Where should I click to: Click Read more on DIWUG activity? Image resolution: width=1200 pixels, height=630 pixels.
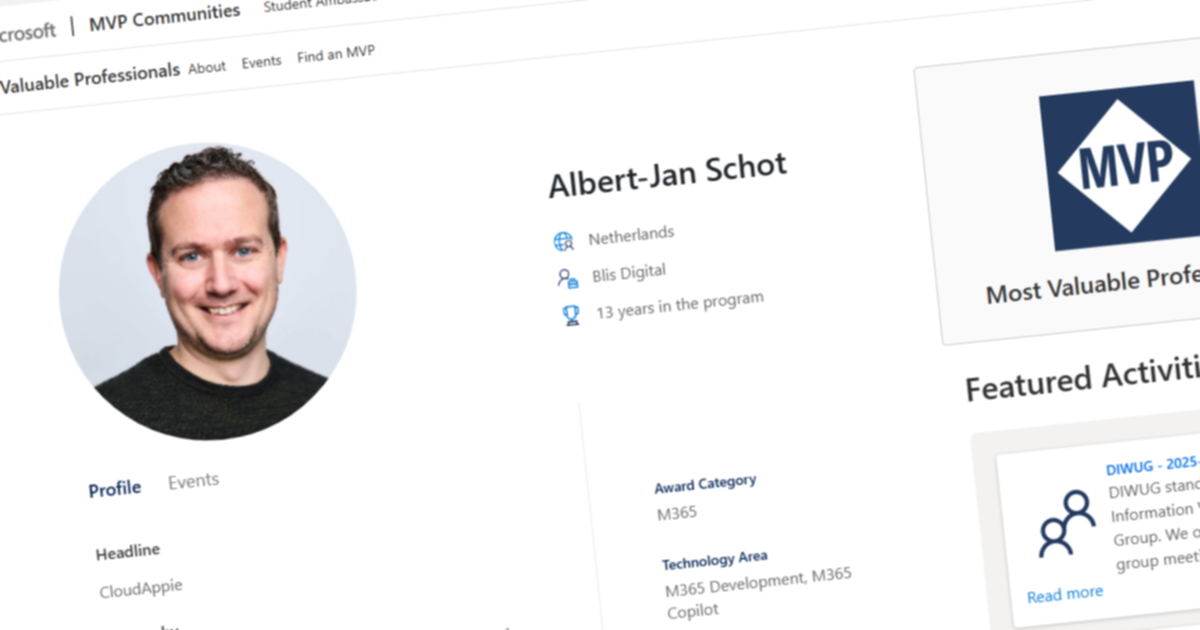(x=1065, y=594)
